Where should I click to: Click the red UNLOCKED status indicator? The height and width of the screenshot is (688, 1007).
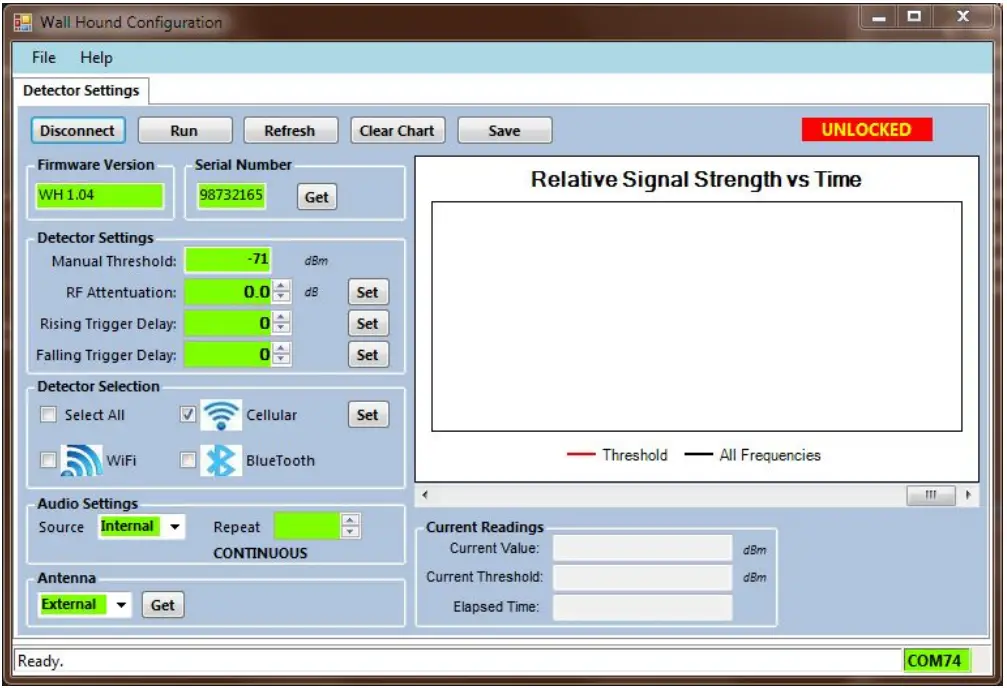866,129
